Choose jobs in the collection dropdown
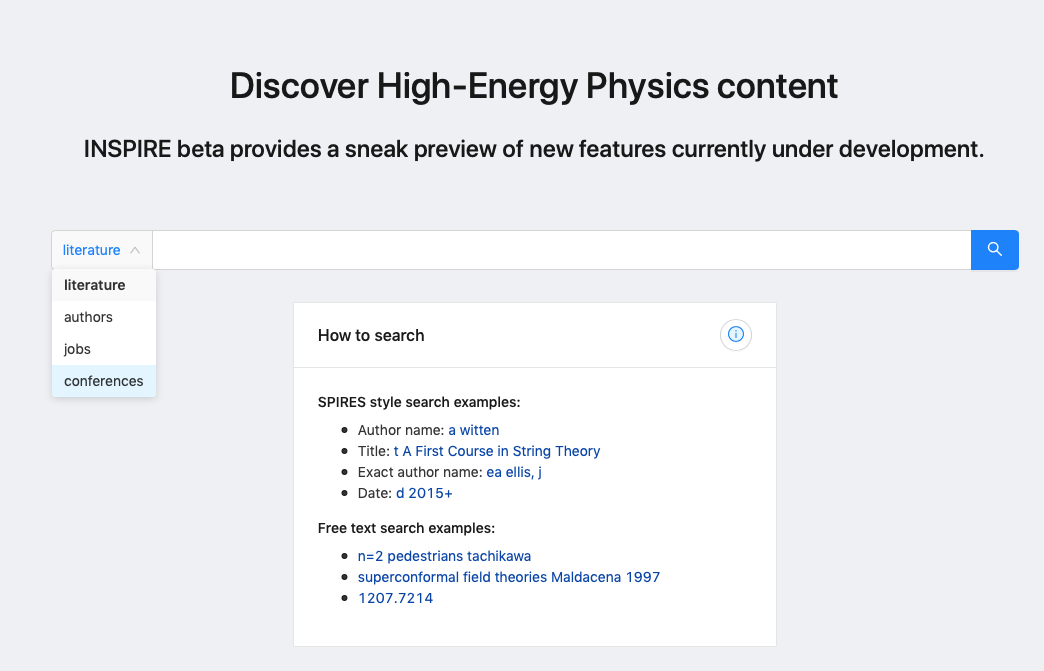The image size is (1044, 671). pyautogui.click(x=78, y=349)
